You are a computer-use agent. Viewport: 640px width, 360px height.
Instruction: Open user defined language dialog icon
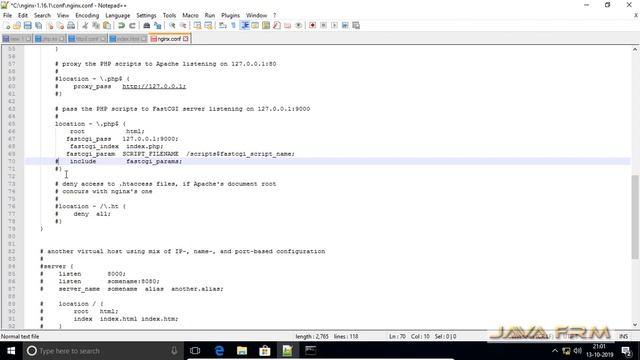(255, 25)
